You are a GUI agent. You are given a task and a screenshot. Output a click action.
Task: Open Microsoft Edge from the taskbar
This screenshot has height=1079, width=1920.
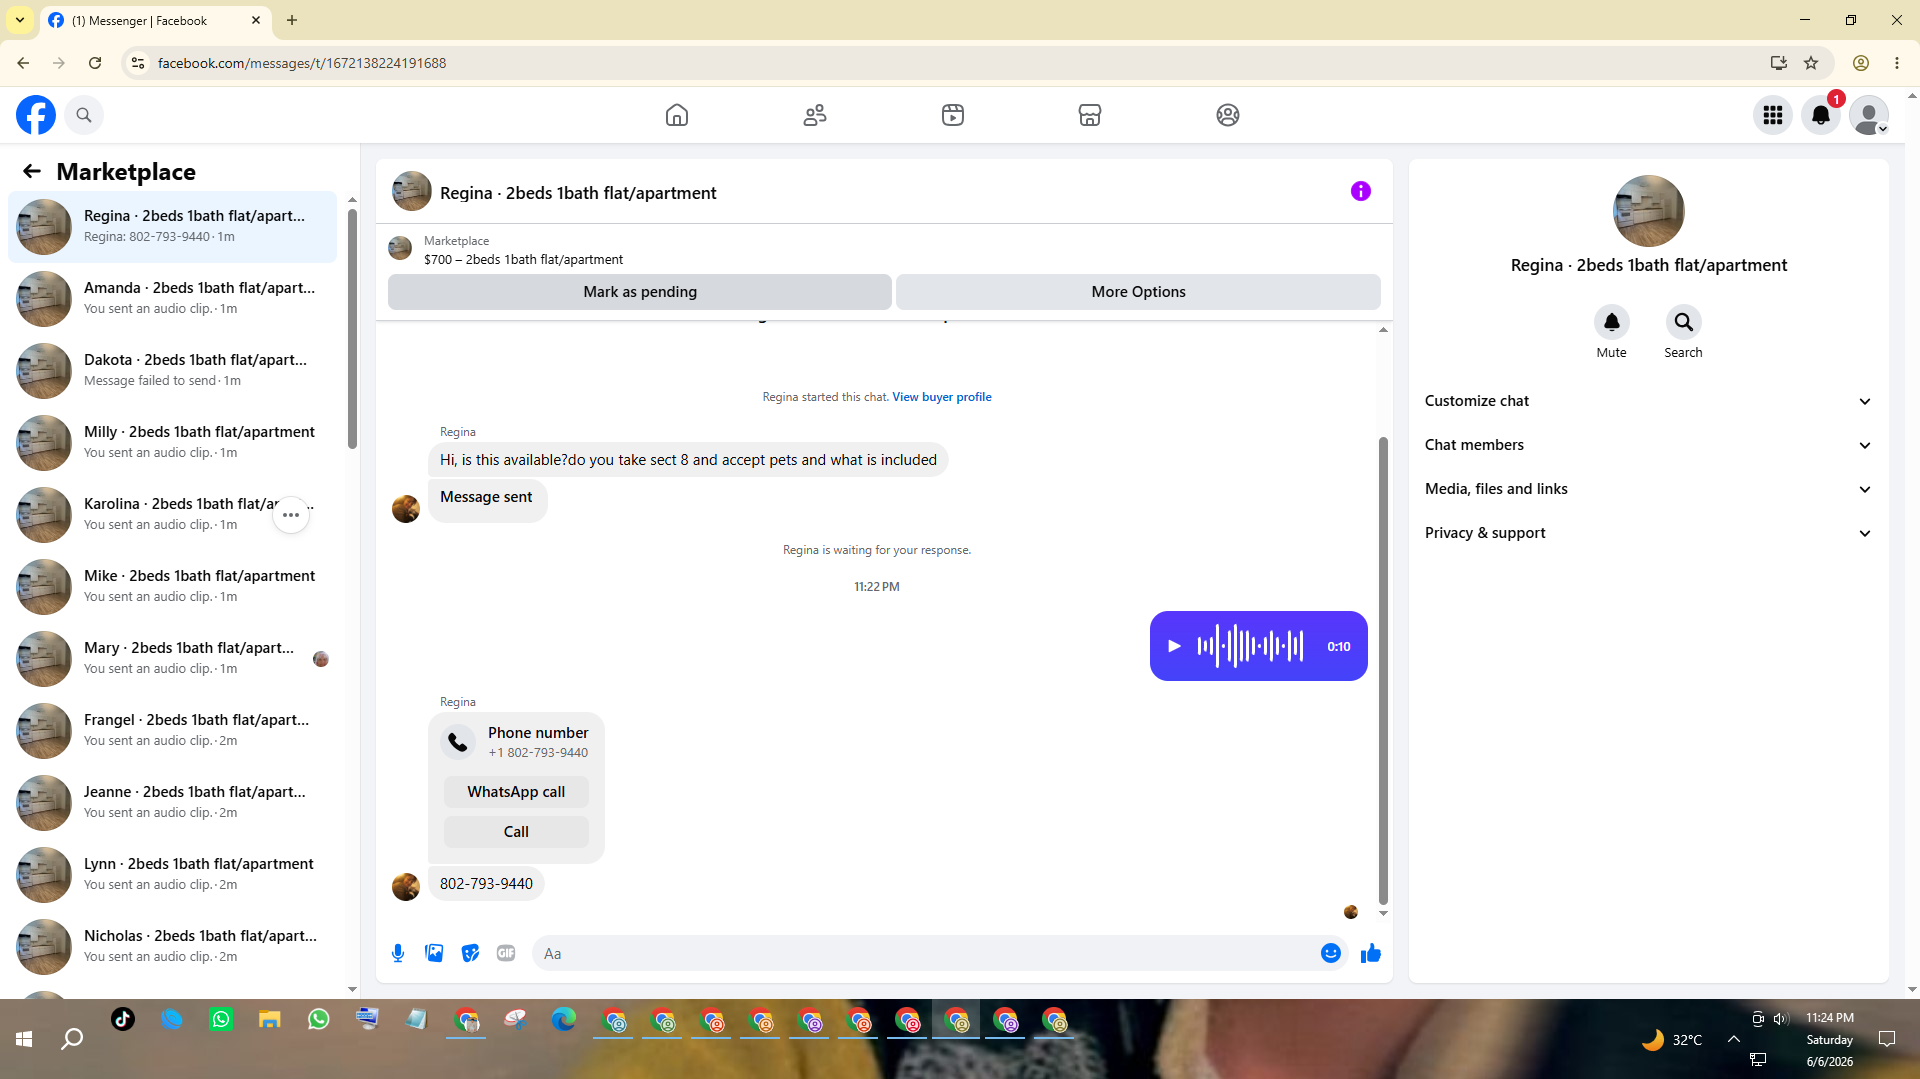coord(564,1019)
